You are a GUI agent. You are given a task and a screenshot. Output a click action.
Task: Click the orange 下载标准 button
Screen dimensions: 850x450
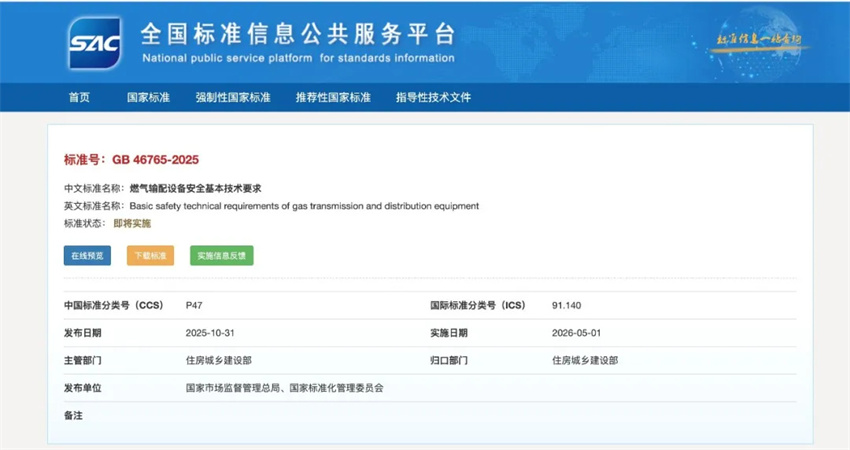tap(150, 255)
